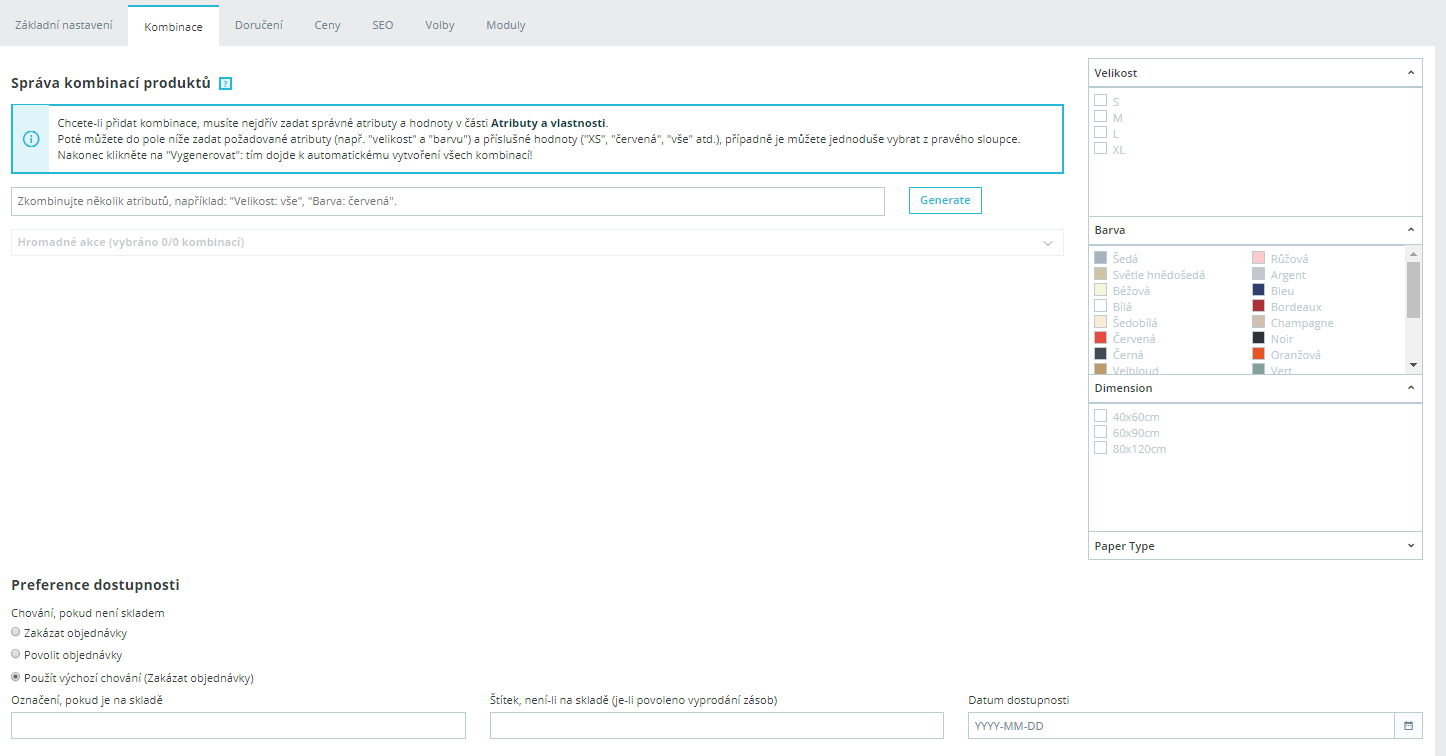Collapse the Barva attribute section
This screenshot has width=1446, height=756.
click(1410, 230)
